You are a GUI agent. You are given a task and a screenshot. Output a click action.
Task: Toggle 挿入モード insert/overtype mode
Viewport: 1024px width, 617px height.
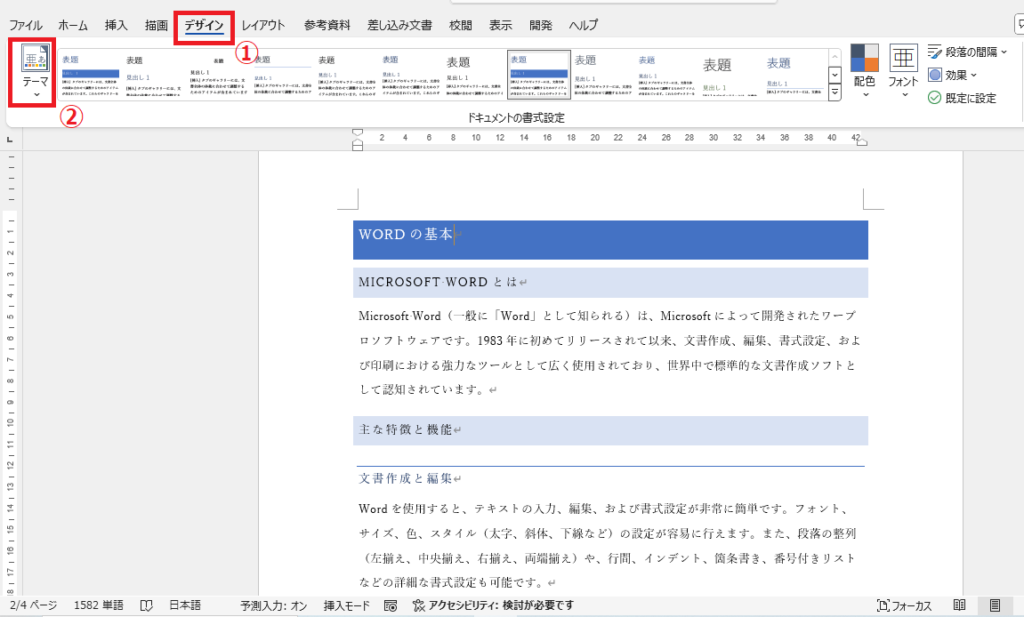coord(347,606)
